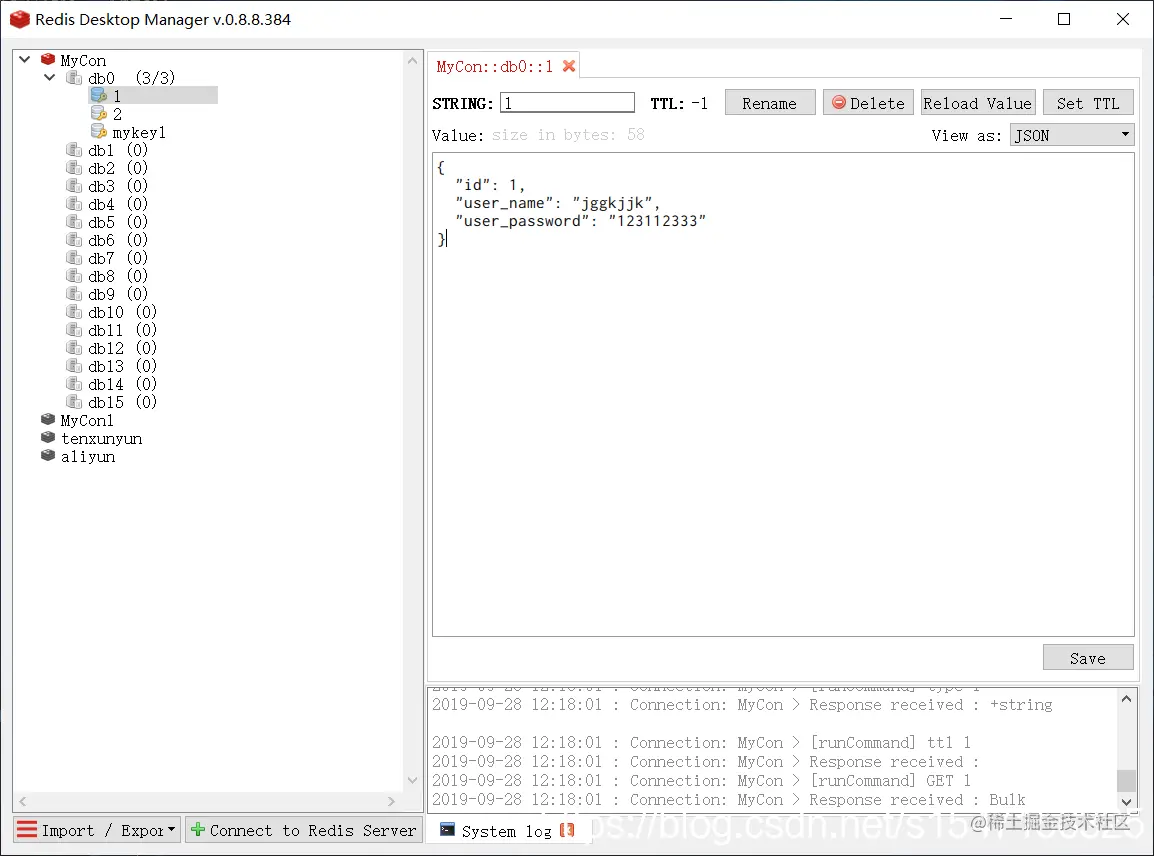
Task: Select the MyCon1 connection label
Action: click(87, 420)
